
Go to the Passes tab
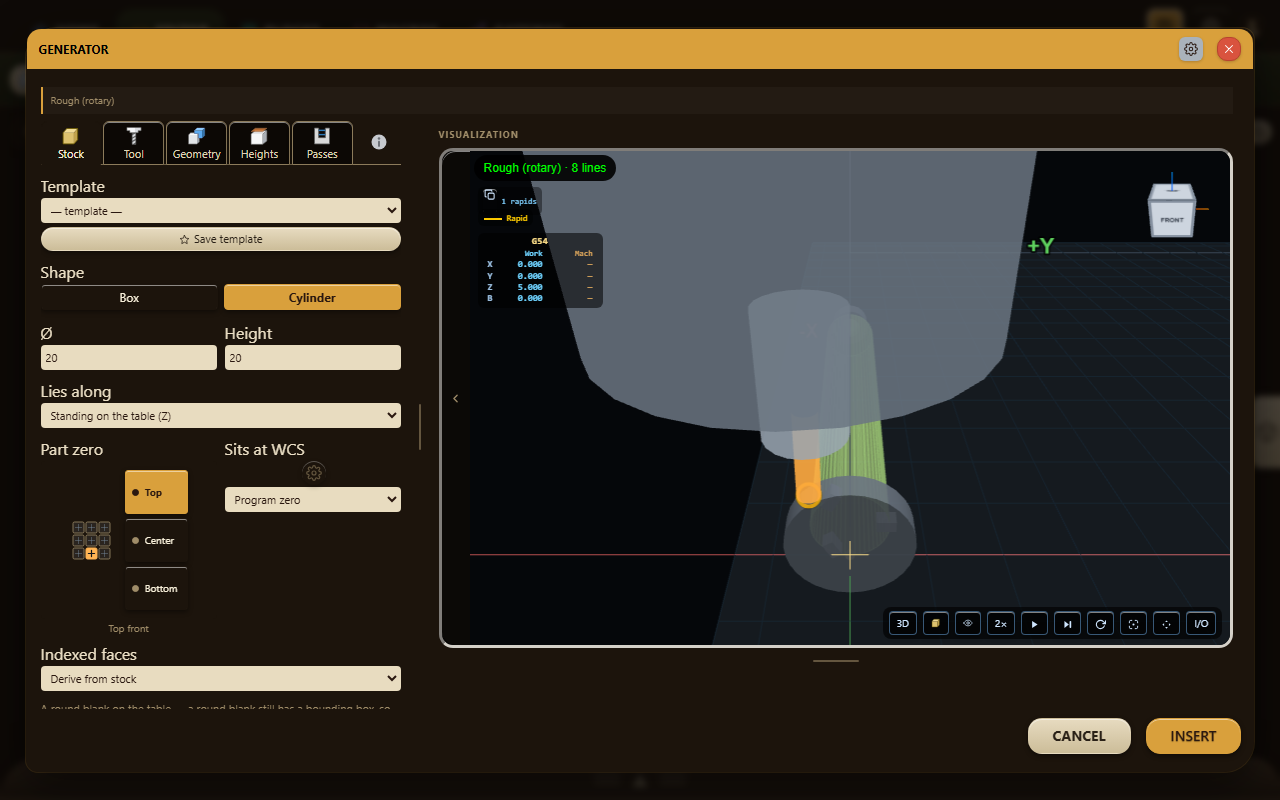(x=322, y=143)
